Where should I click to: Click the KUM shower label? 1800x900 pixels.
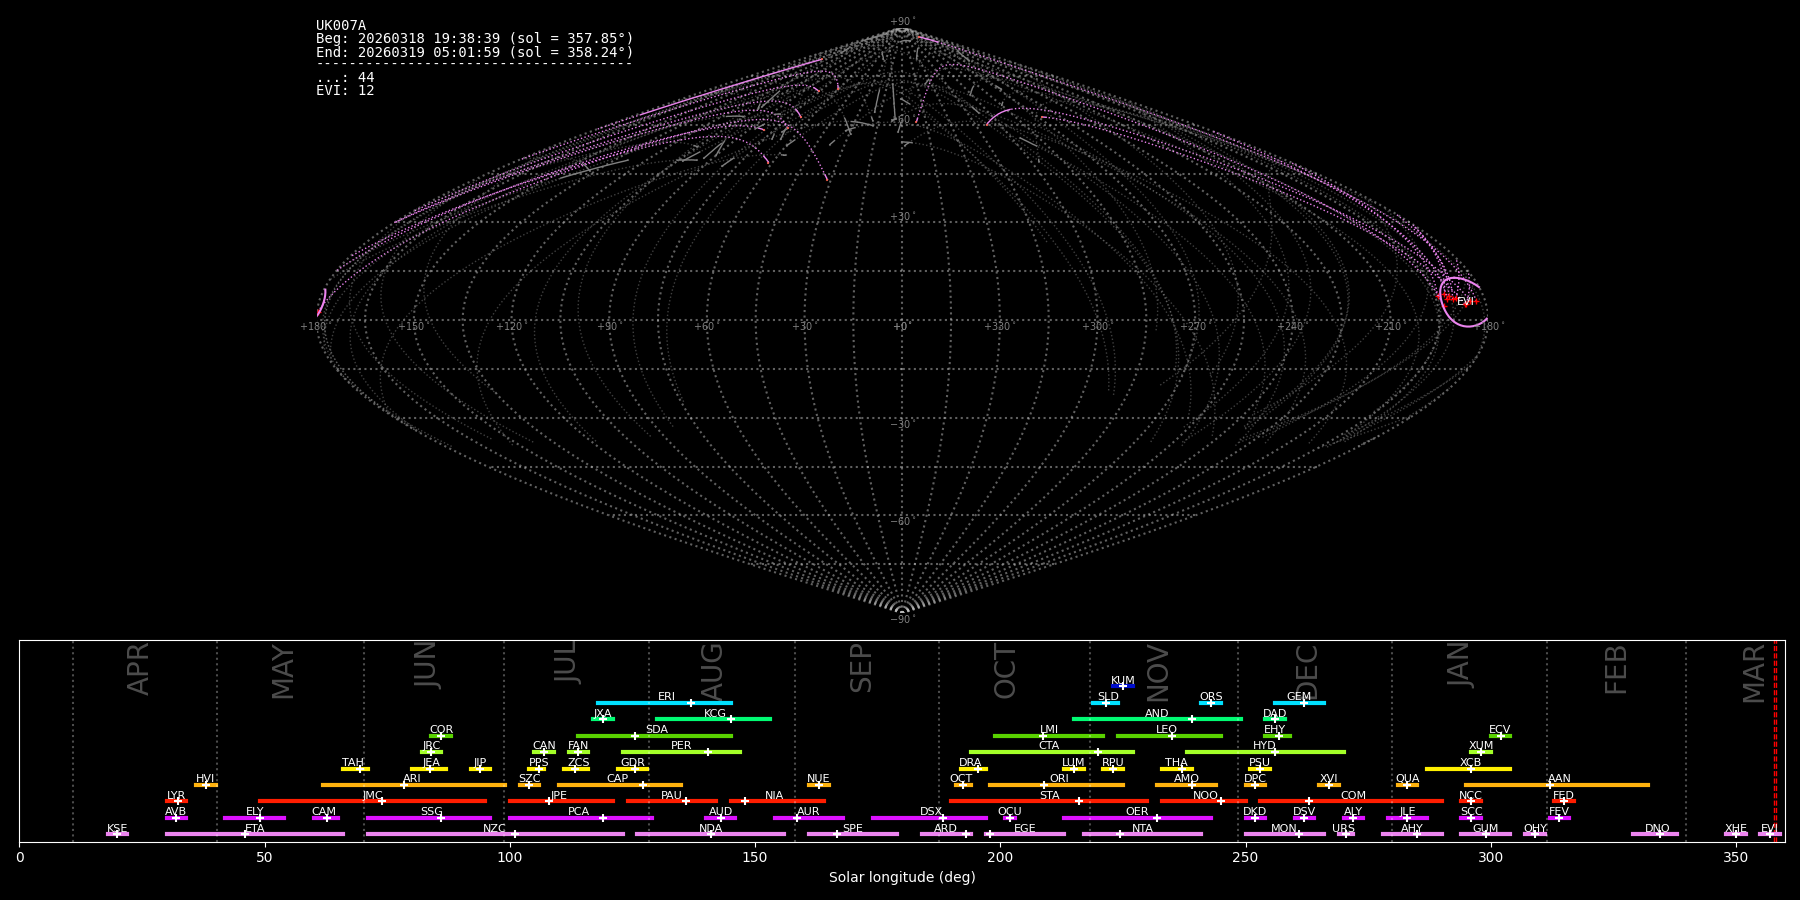pyautogui.click(x=1123, y=680)
